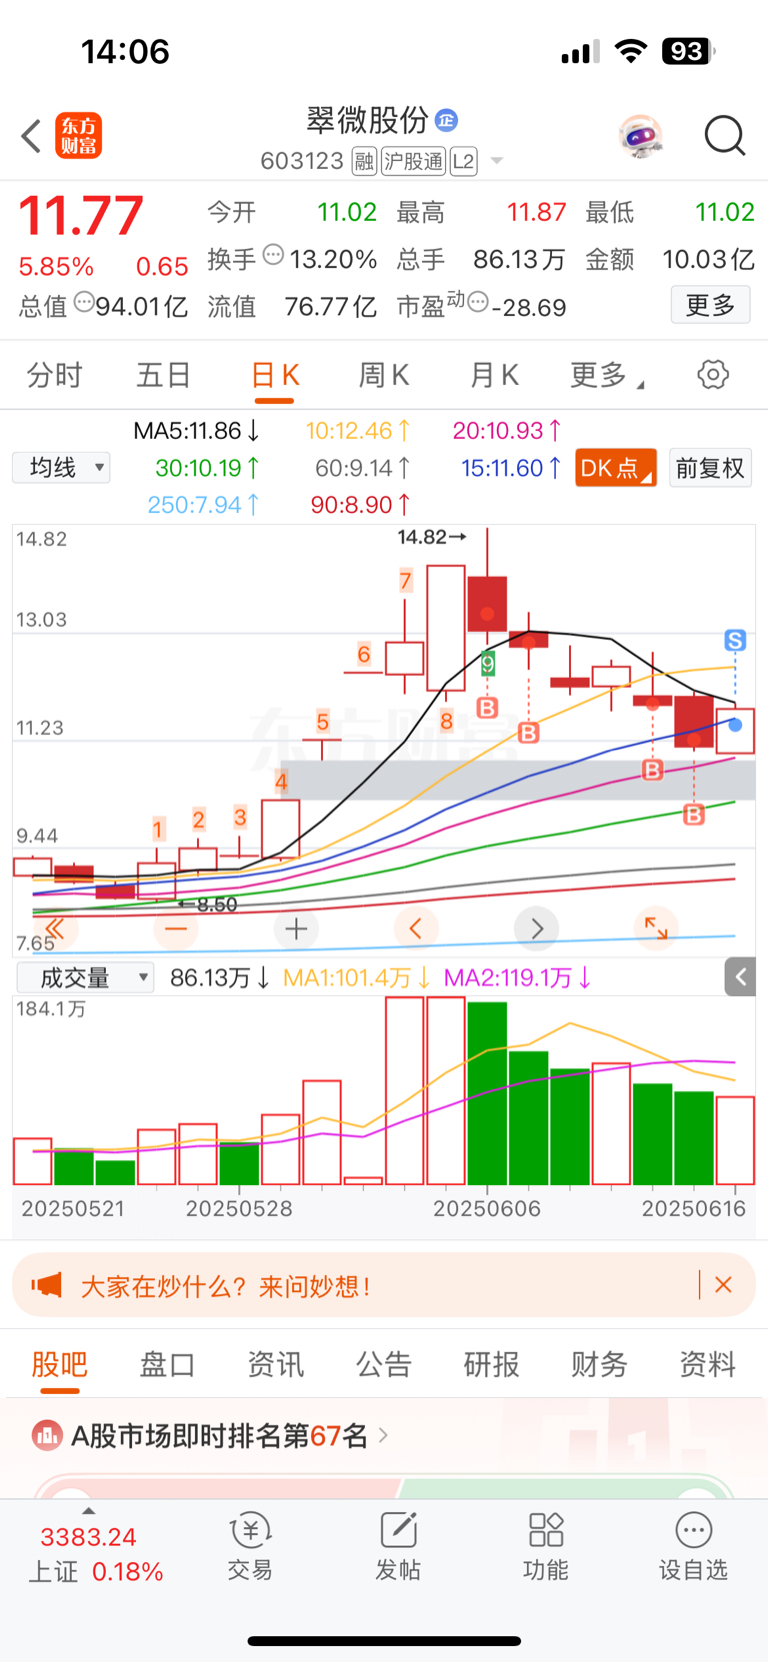Move chart left with arrow button
The image size is (768, 1663).
click(416, 929)
